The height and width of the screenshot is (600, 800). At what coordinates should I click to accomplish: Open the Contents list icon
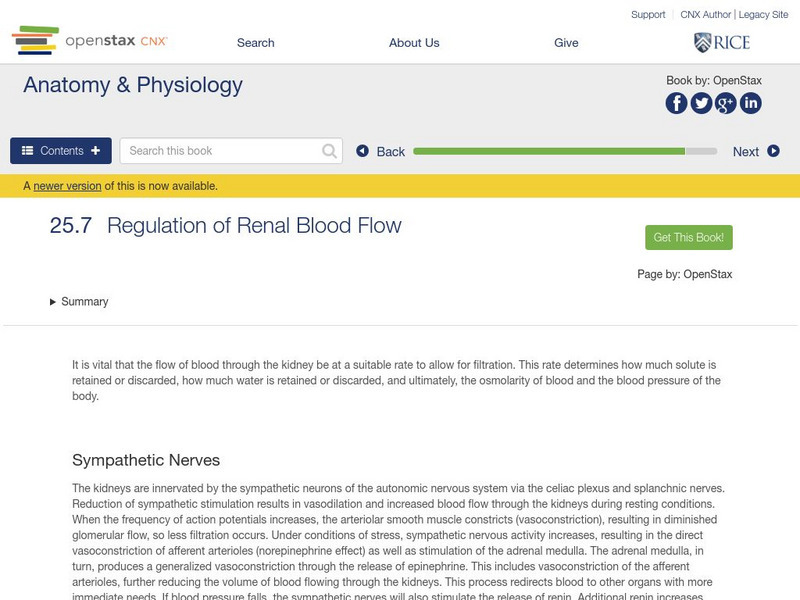tap(27, 150)
